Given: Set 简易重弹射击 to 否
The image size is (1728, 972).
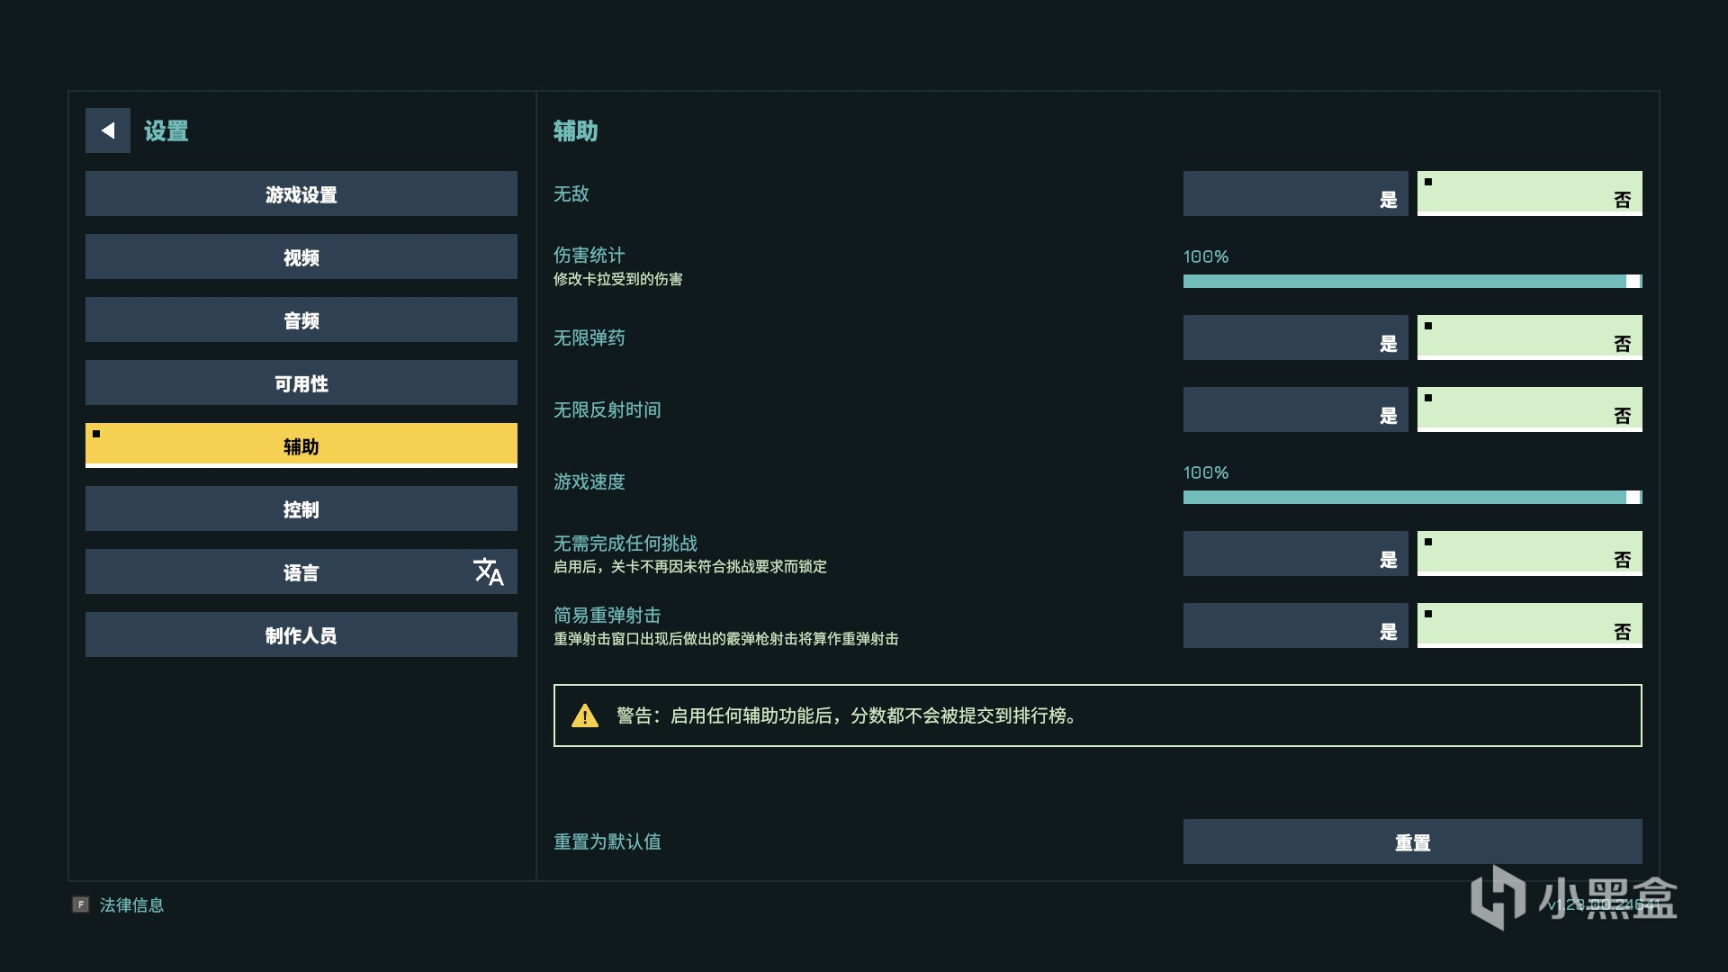Looking at the screenshot, I should [x=1530, y=626].
